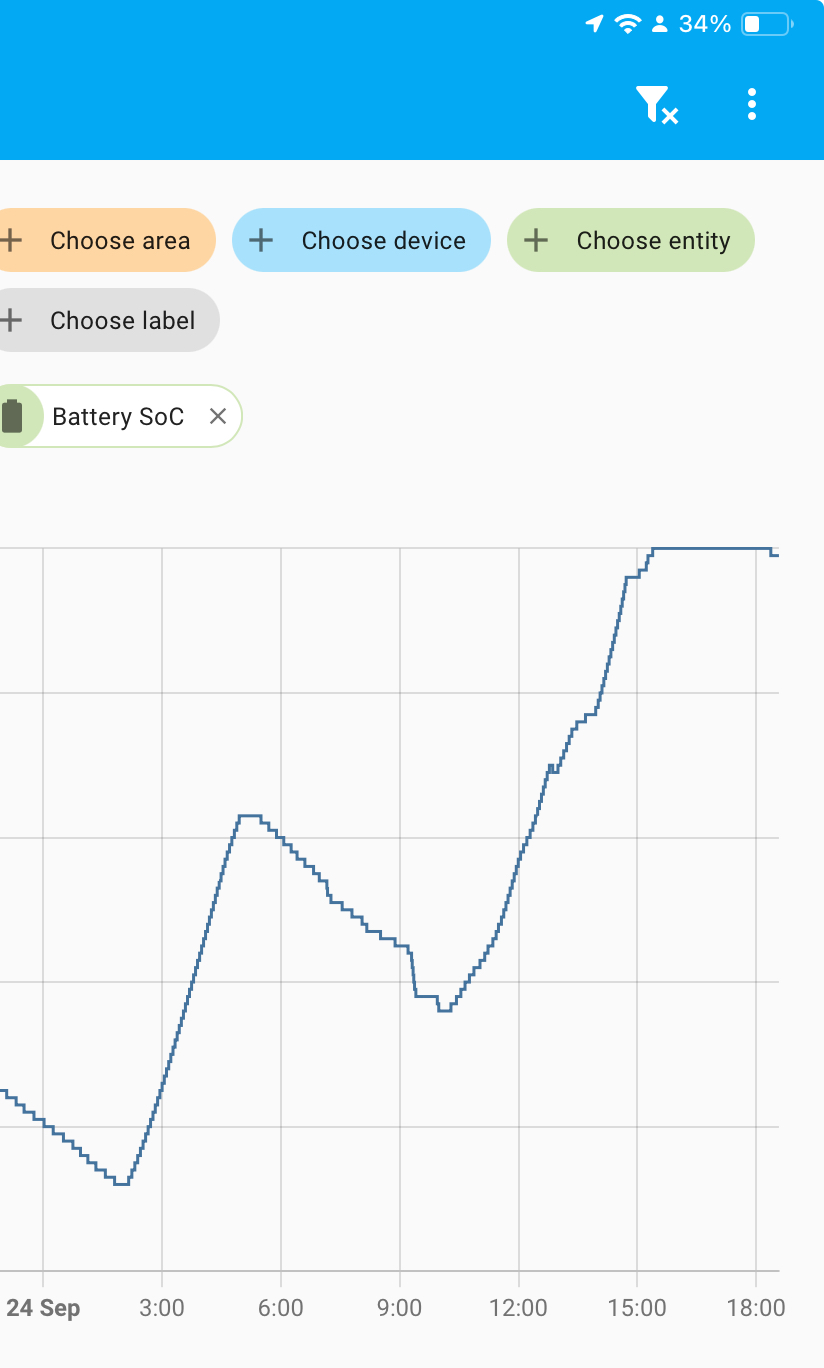Tap the battery indicator in status bar
The height and width of the screenshot is (1368, 824).
(x=766, y=24)
